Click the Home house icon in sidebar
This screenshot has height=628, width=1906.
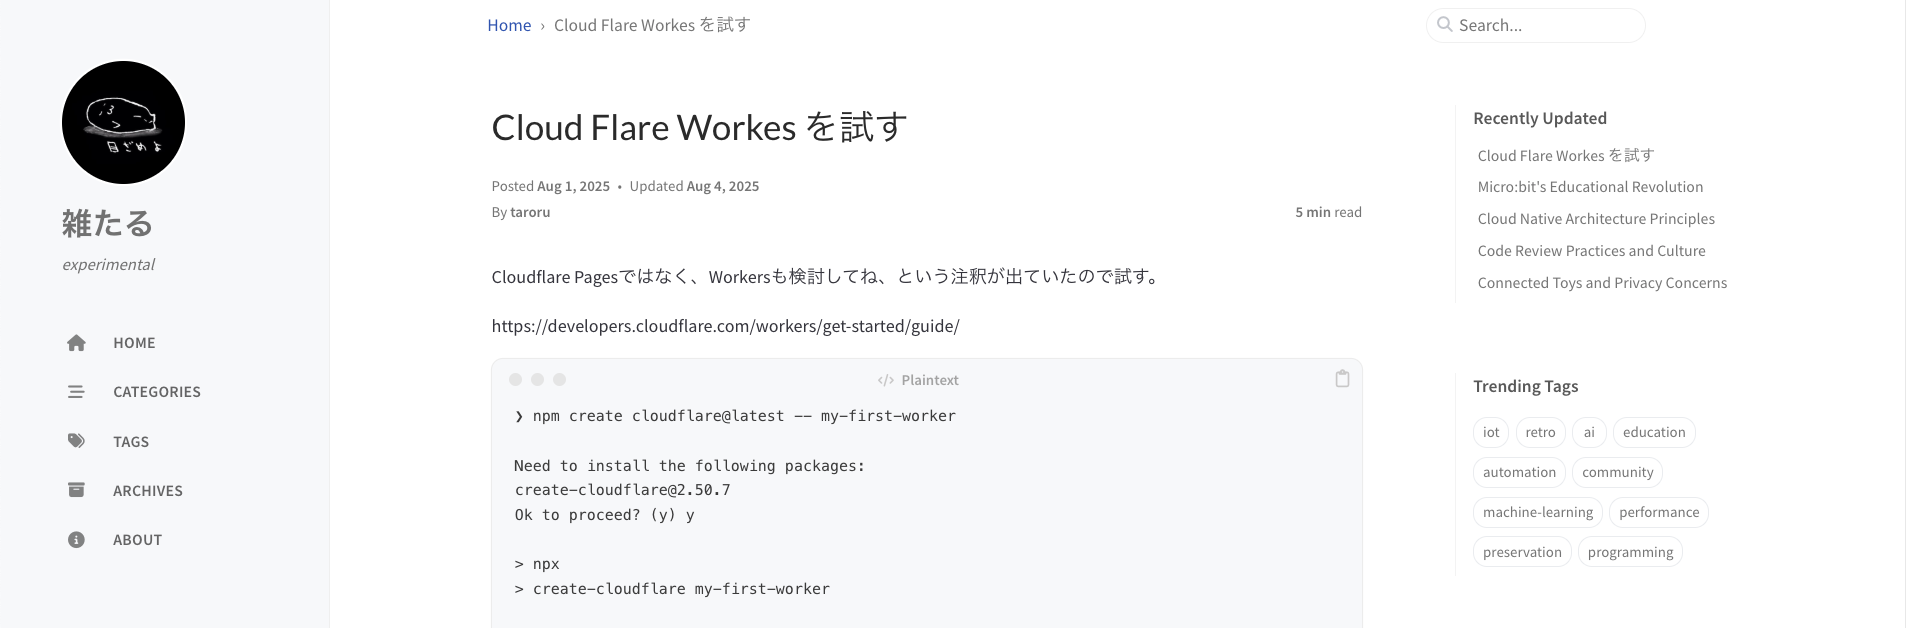pyautogui.click(x=76, y=343)
